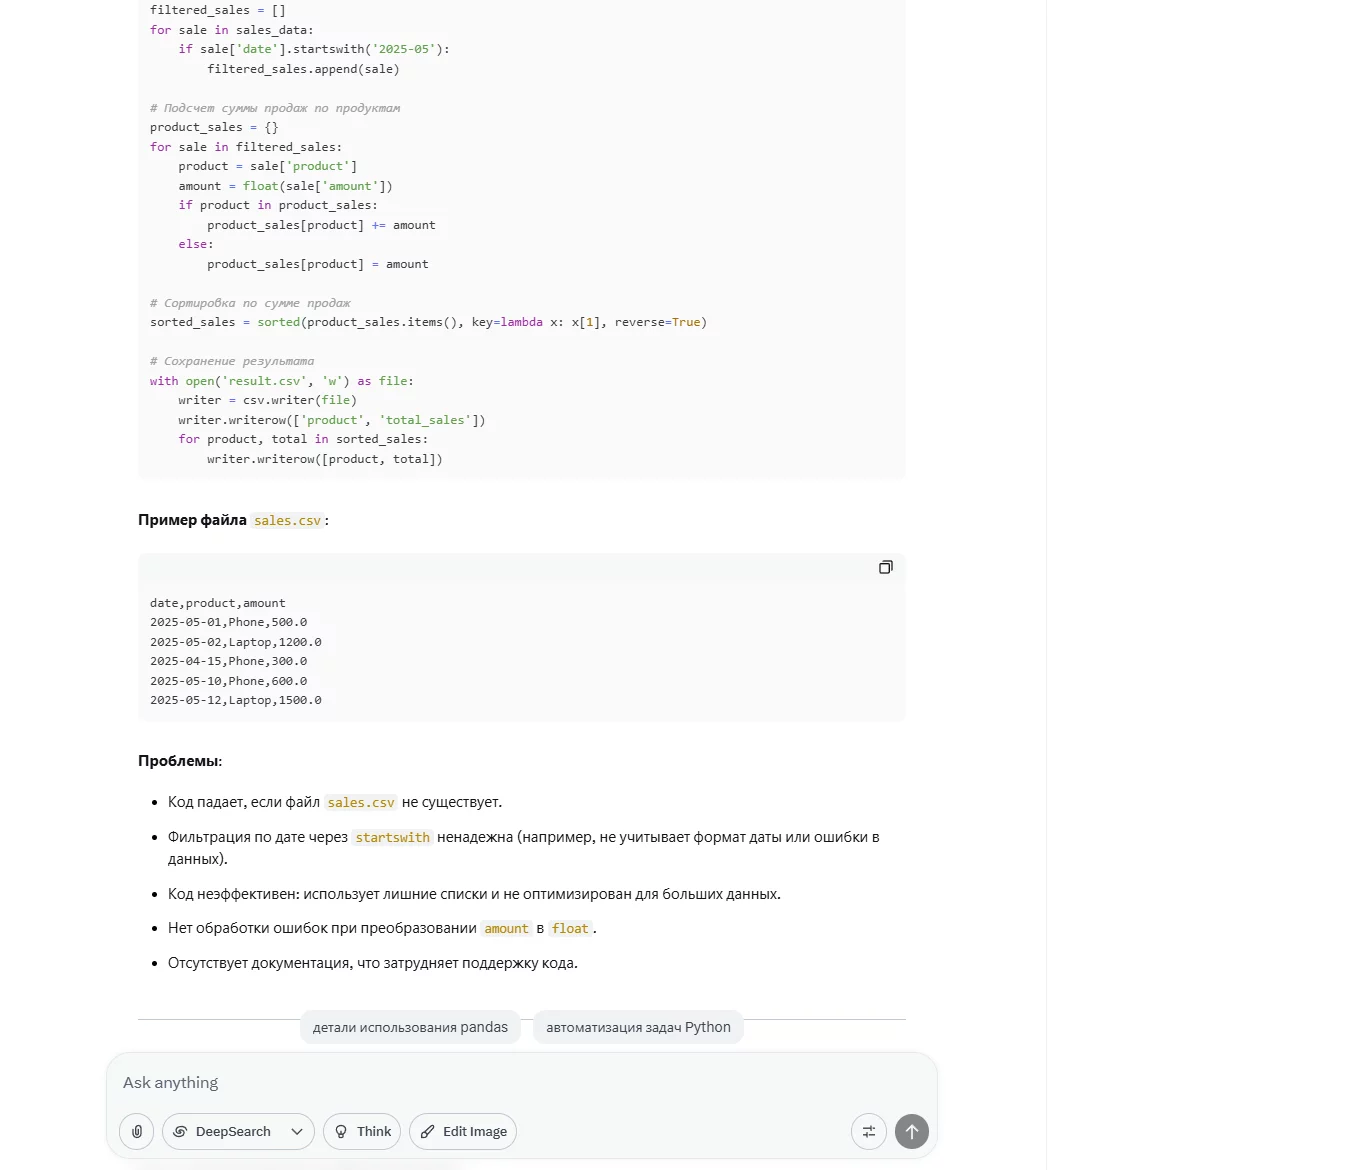Image resolution: width=1359 pixels, height=1170 pixels.
Task: Click the inline 'startswith' code tag
Action: pyautogui.click(x=392, y=838)
